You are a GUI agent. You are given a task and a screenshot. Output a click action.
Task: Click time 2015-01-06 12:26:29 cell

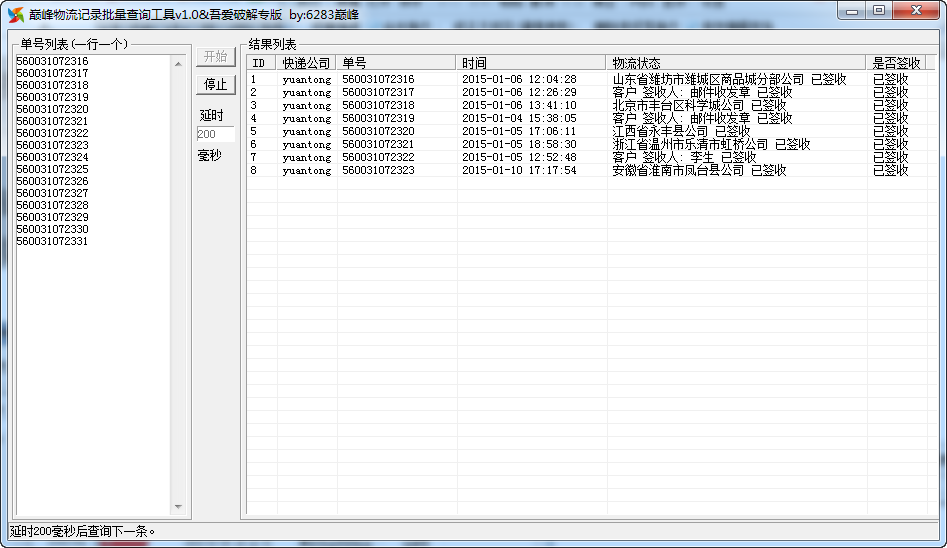(x=519, y=92)
